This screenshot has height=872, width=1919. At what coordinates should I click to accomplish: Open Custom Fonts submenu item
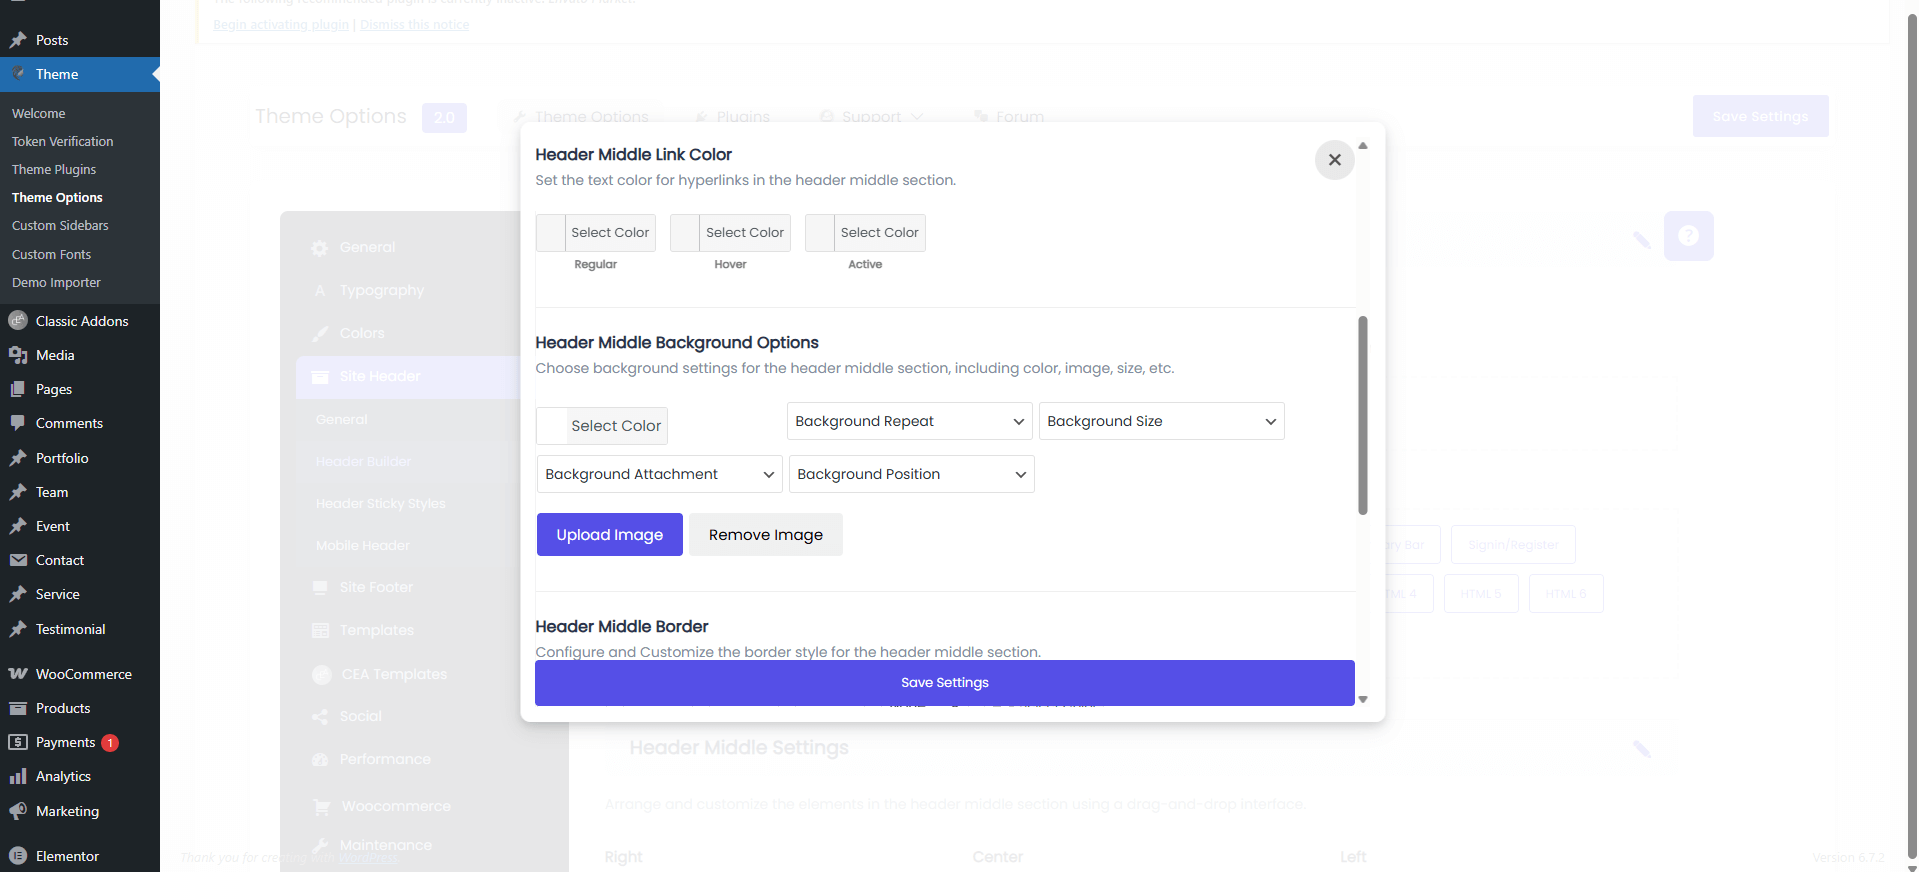tap(51, 254)
